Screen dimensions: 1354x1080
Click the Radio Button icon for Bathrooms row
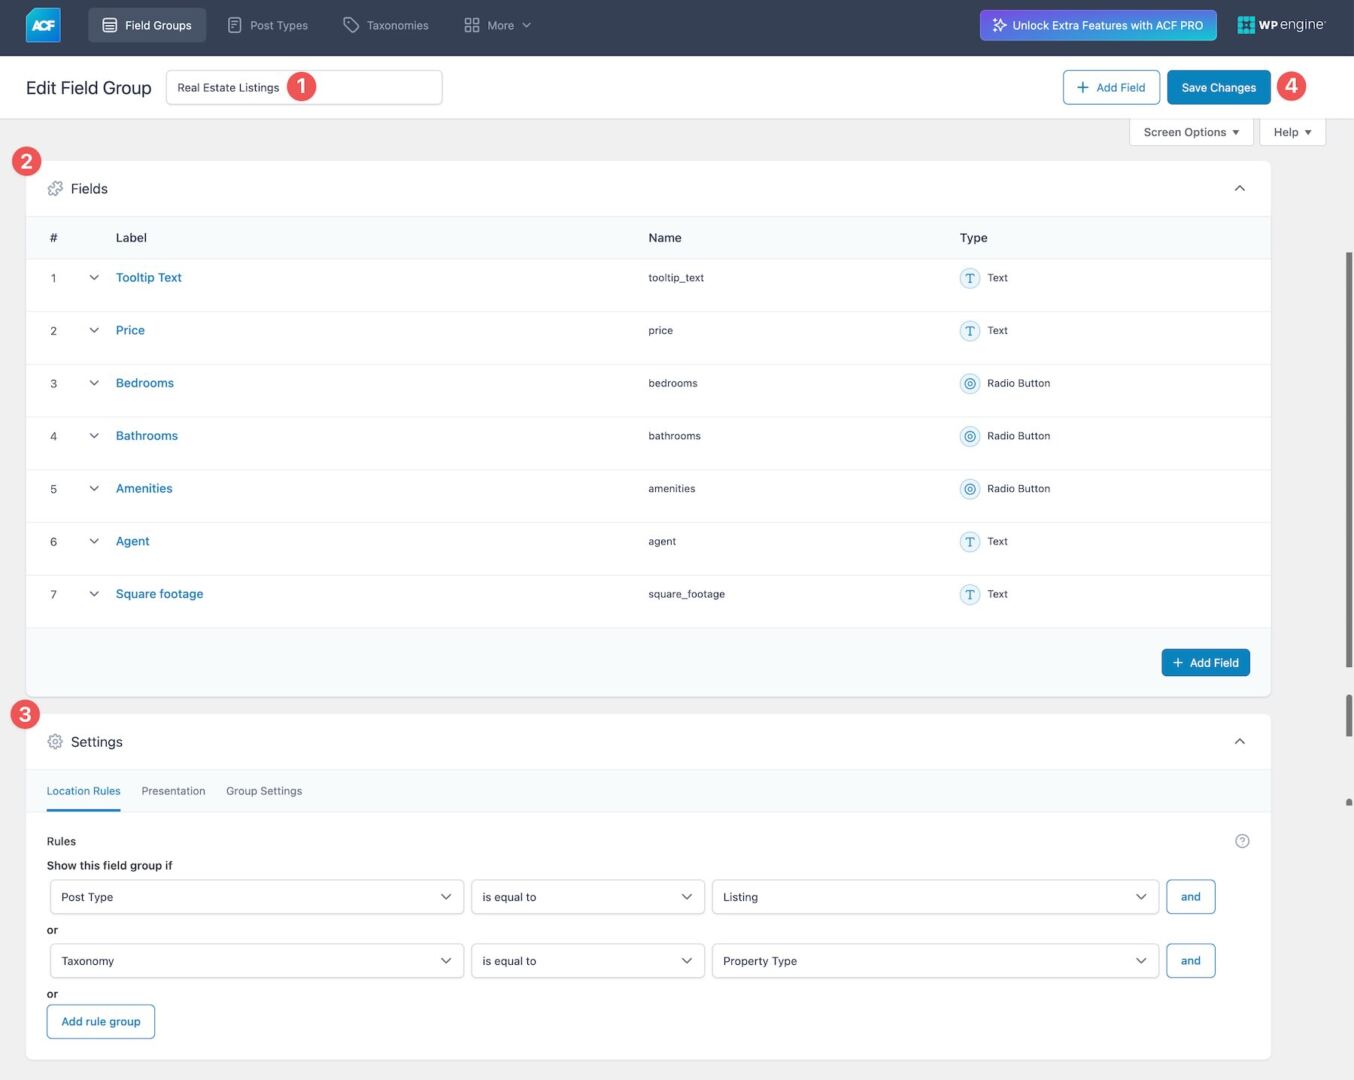(x=969, y=436)
